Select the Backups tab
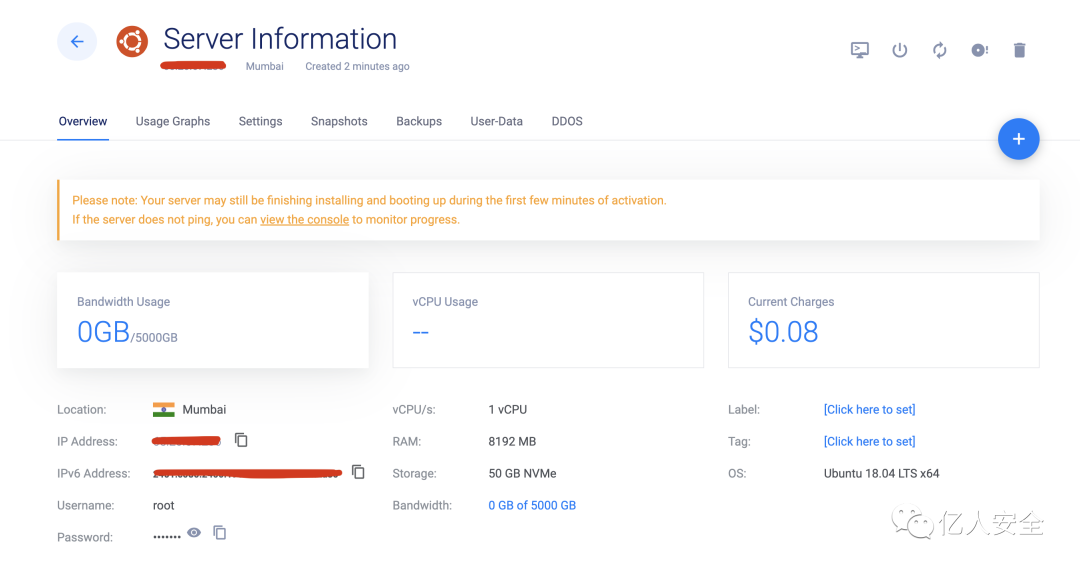Screen dimensions: 1080x571 pos(419,121)
